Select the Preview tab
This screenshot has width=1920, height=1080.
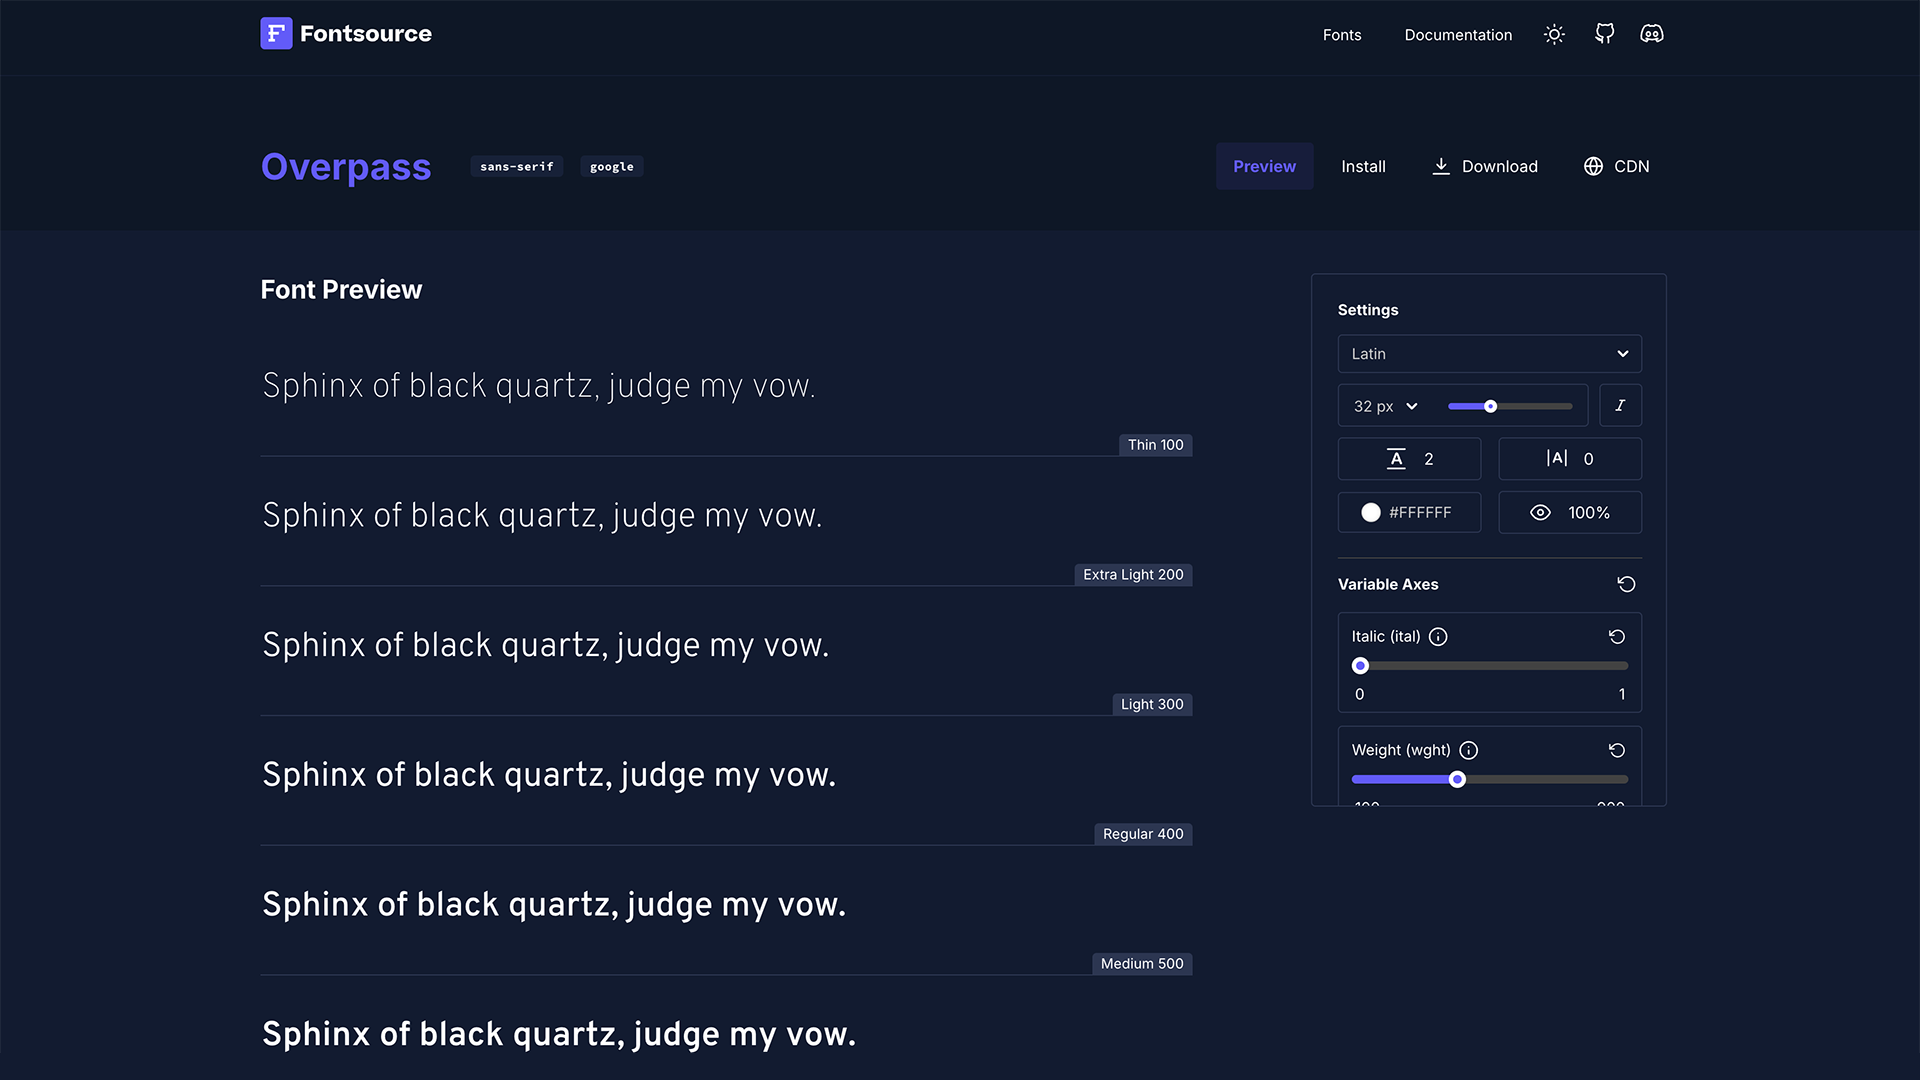(x=1264, y=167)
